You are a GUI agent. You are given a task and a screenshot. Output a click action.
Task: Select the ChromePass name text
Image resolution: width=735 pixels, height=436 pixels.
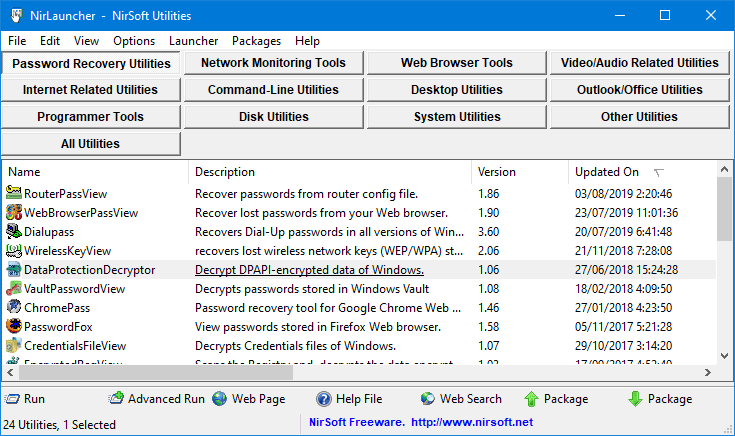57,308
